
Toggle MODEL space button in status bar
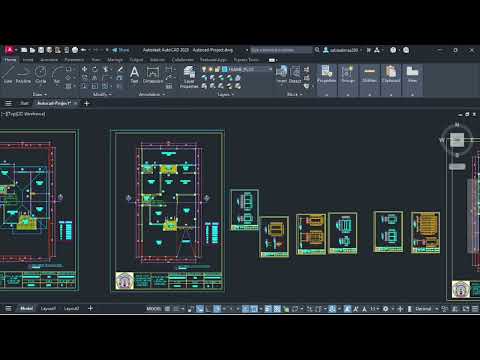click(153, 309)
